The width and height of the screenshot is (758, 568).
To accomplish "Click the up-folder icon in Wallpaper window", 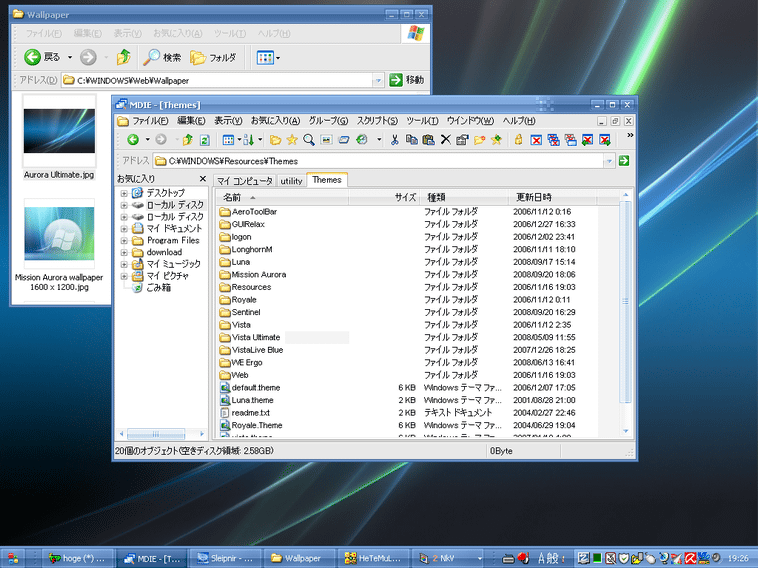I will tap(124, 57).
